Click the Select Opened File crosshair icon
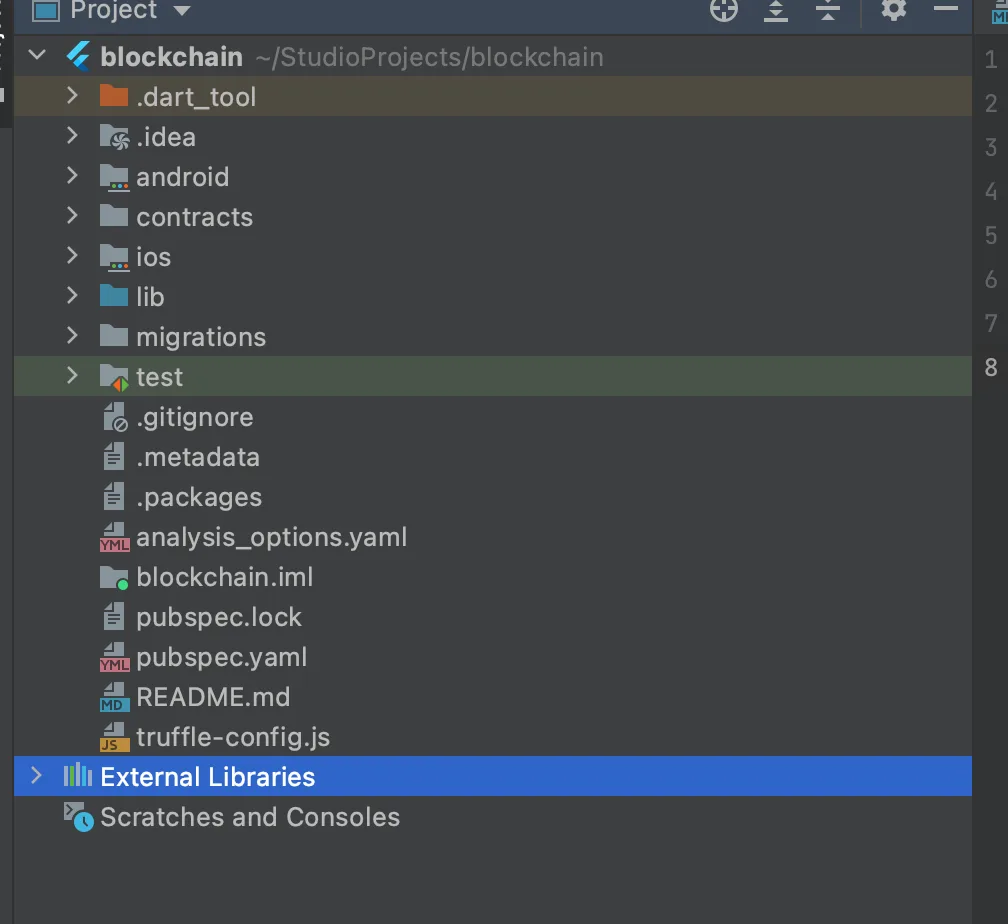Screen dimensions: 1008x924 (x=724, y=10)
